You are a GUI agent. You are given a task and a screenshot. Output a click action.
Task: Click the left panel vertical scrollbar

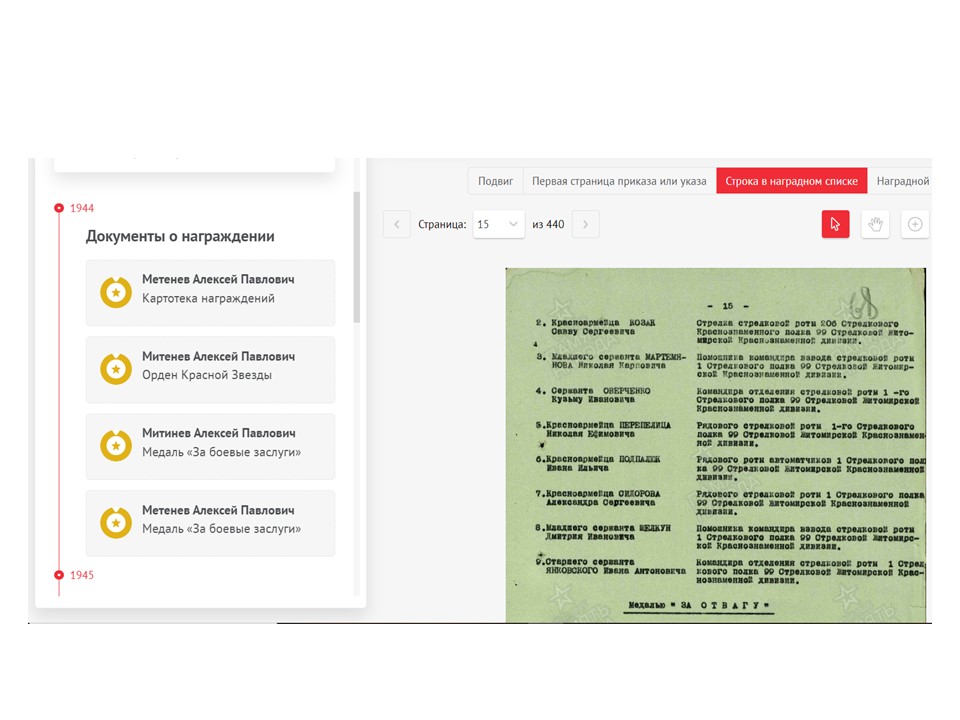[357, 257]
